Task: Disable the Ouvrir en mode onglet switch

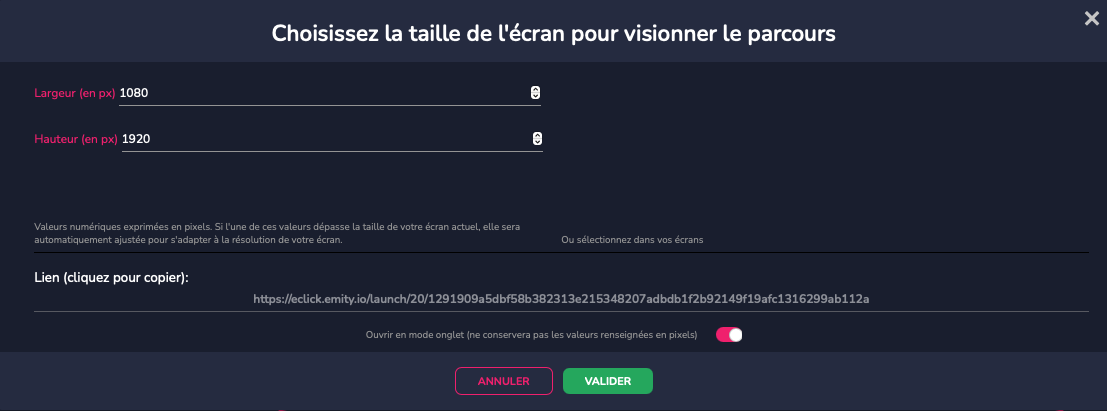Action: pyautogui.click(x=729, y=335)
